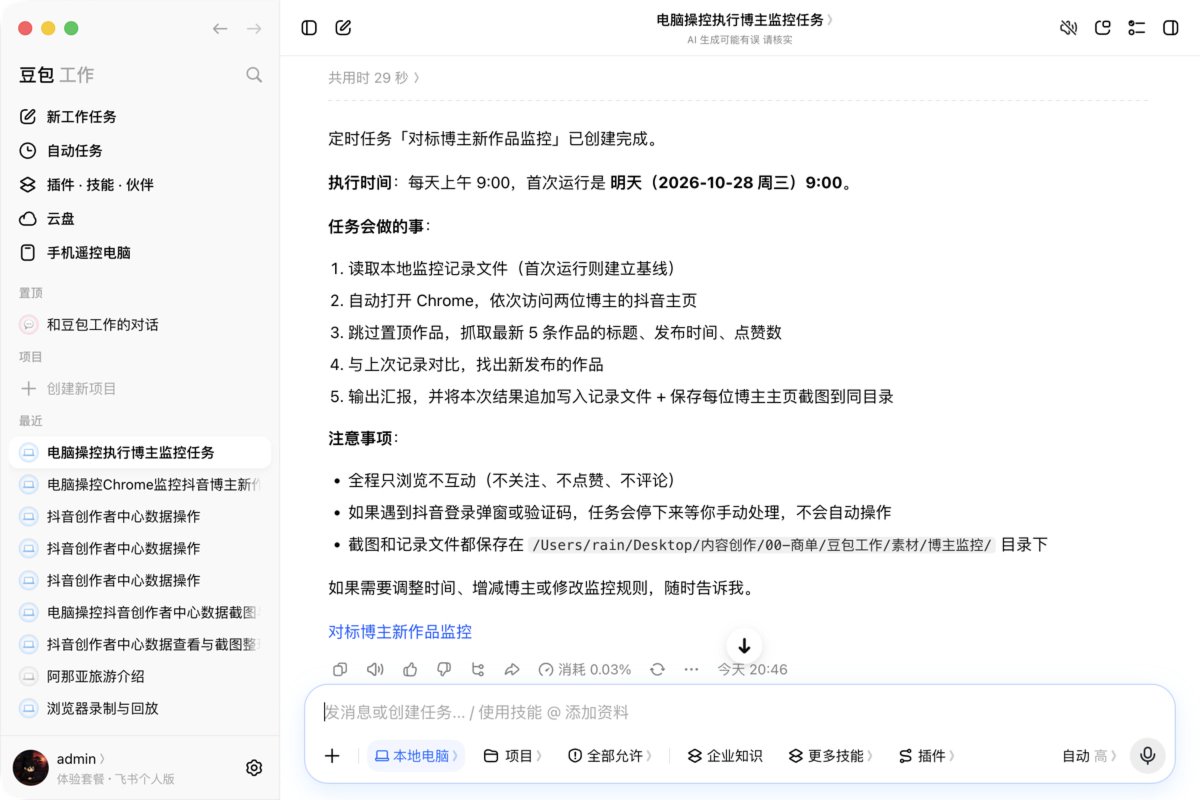Select chat 电脑操控执行博主监控任务 in sidebar
This screenshot has width=1200, height=800.
pos(140,453)
